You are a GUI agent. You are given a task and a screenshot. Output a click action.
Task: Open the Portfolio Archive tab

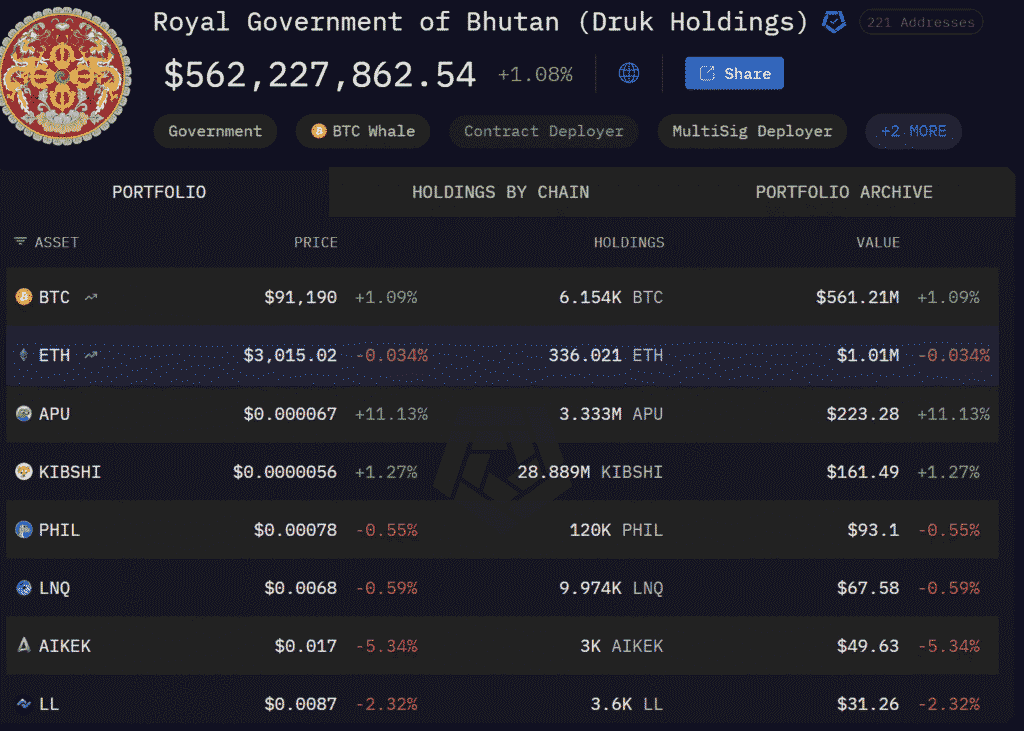pyautogui.click(x=843, y=192)
